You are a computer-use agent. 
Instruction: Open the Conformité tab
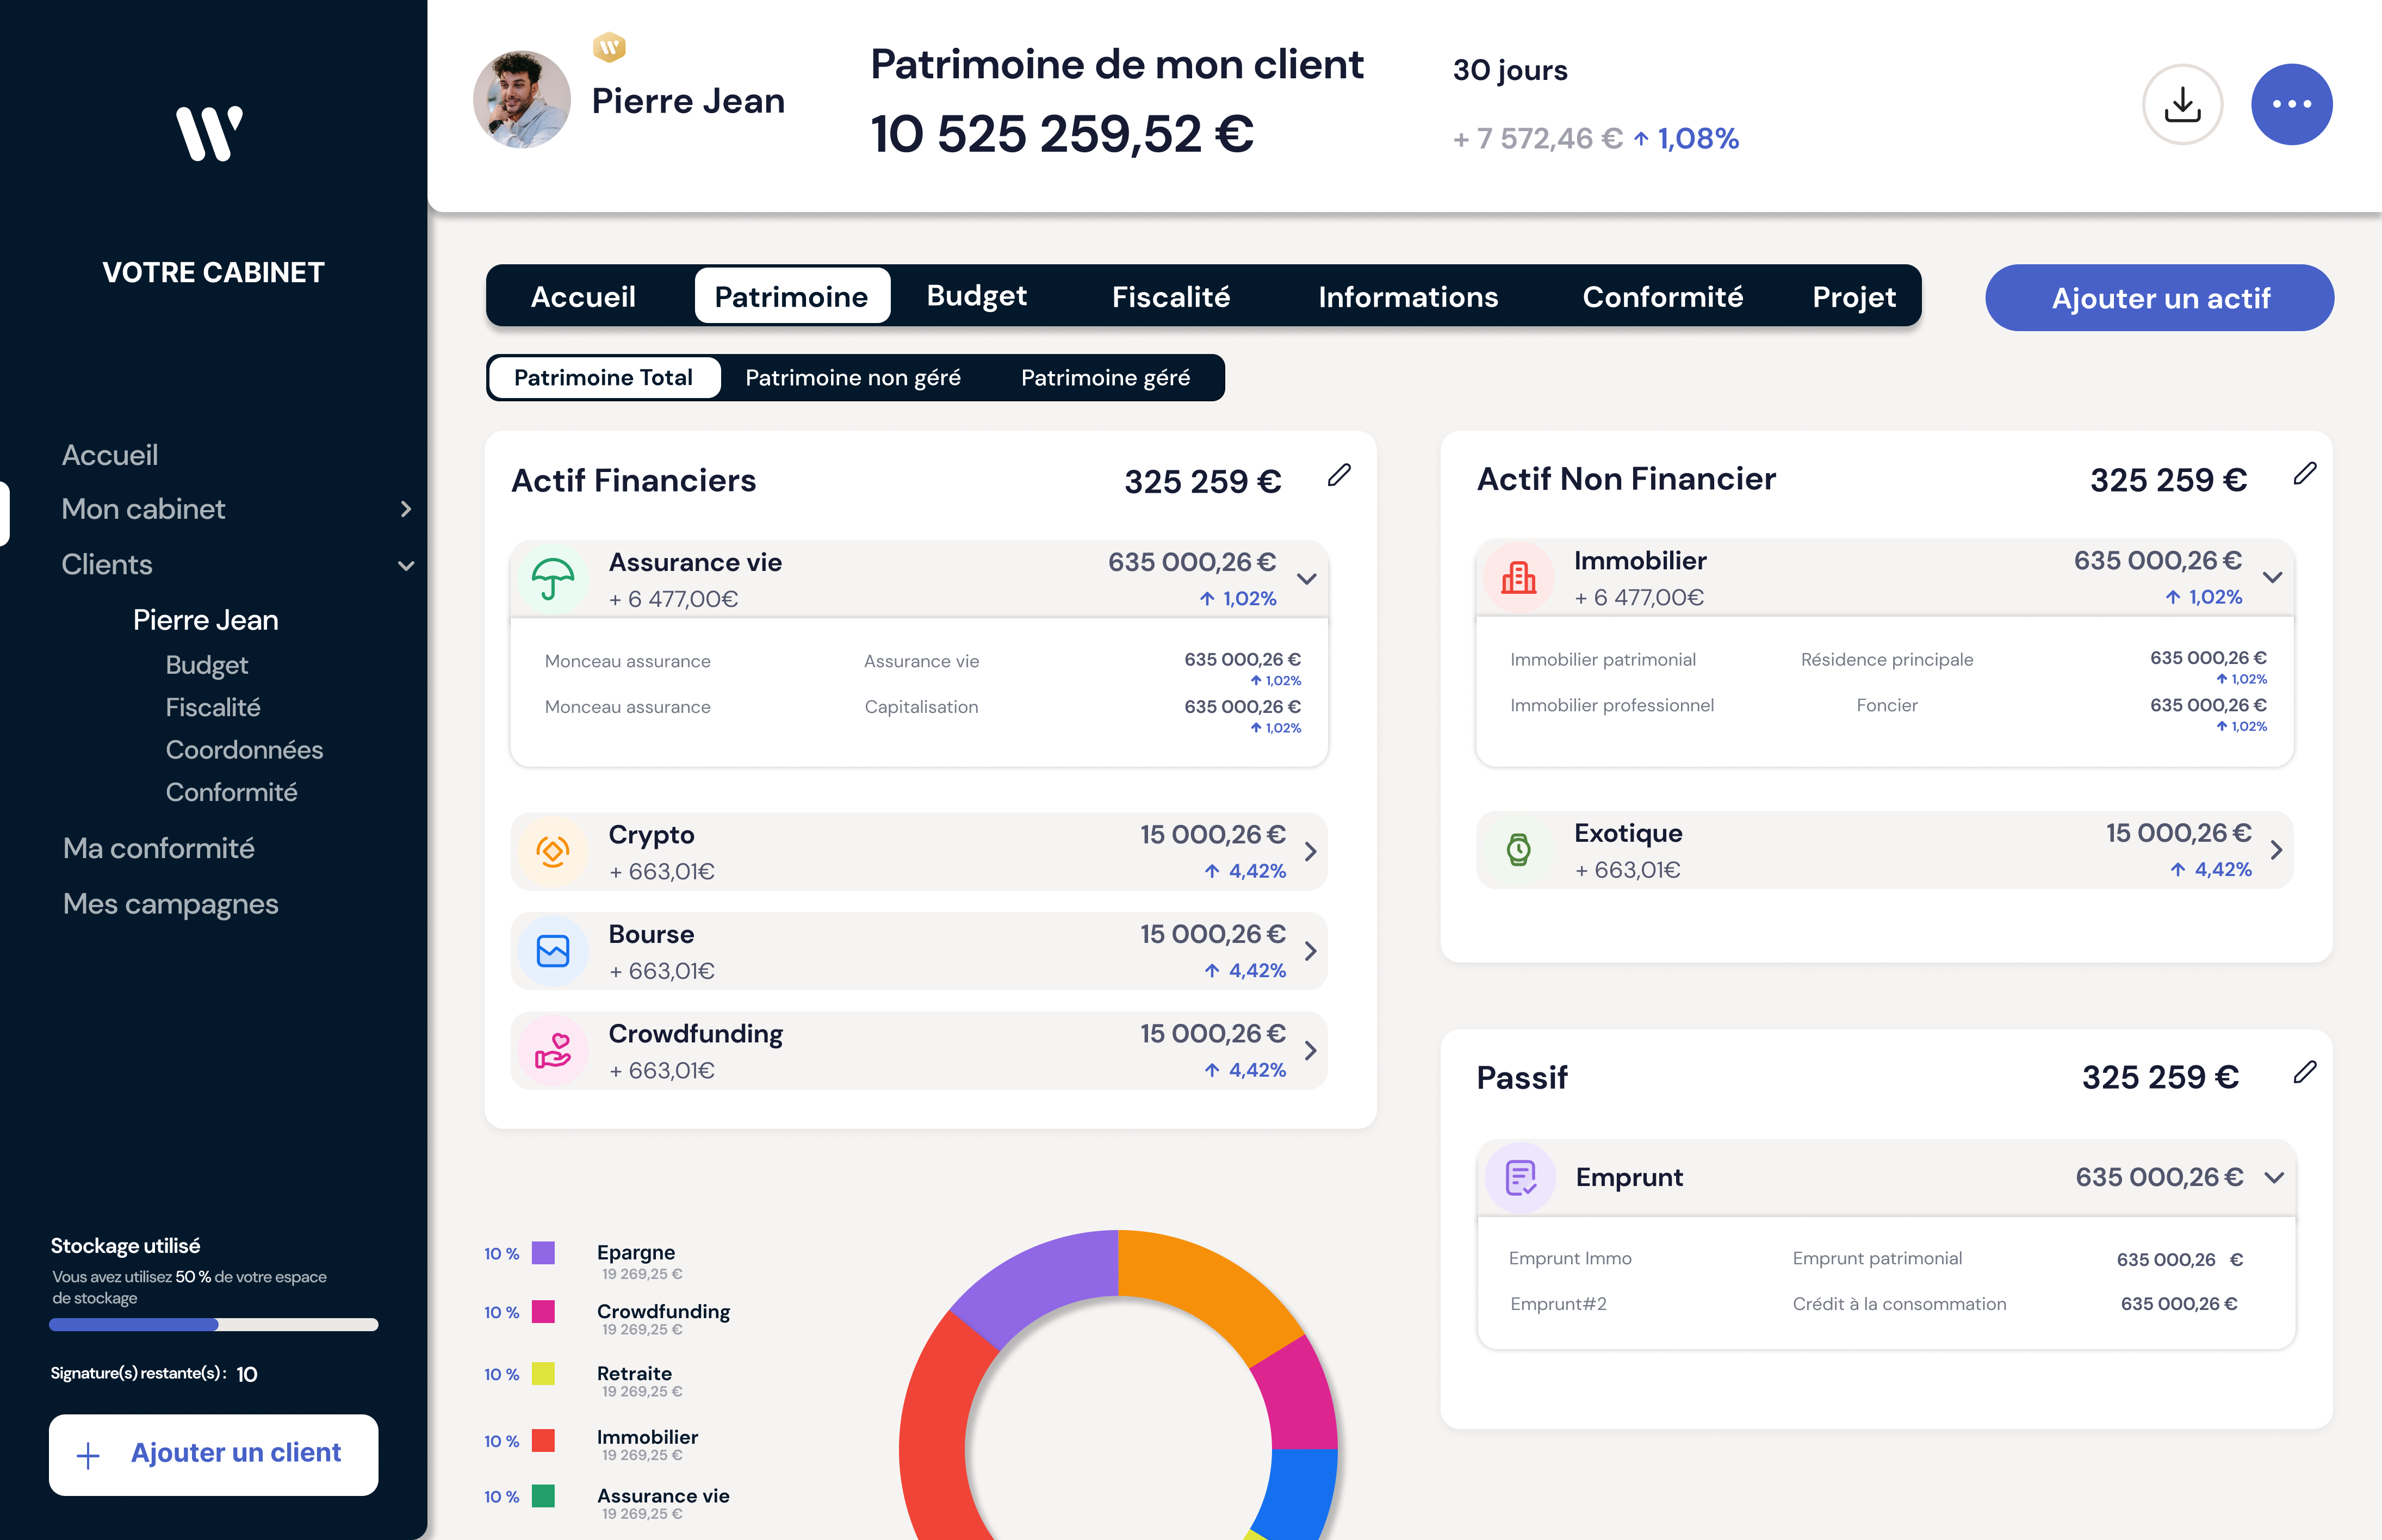[1663, 297]
